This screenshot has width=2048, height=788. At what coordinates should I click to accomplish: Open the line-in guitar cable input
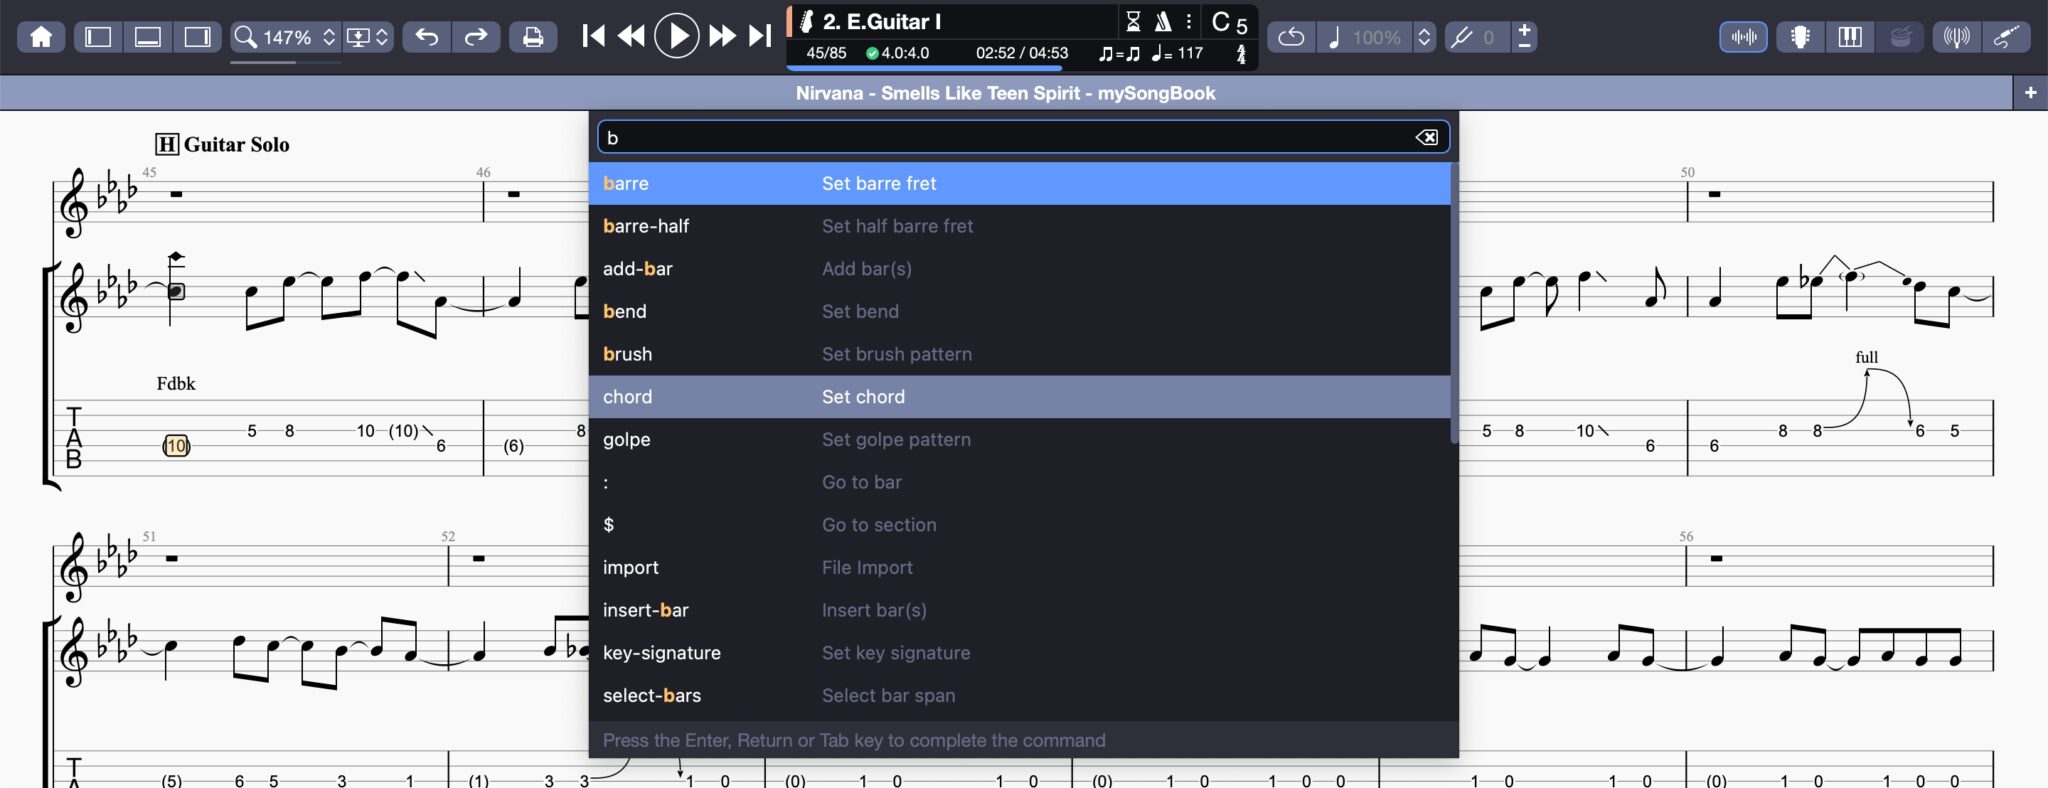(x=2006, y=37)
